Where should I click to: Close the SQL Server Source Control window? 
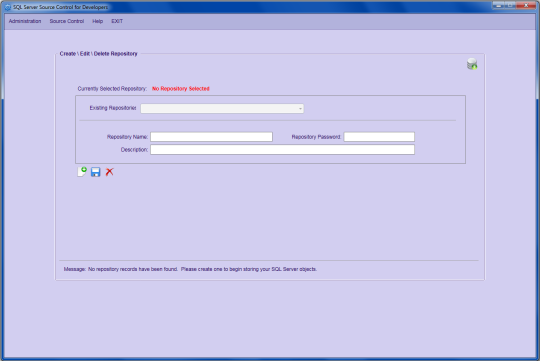click(526, 5)
